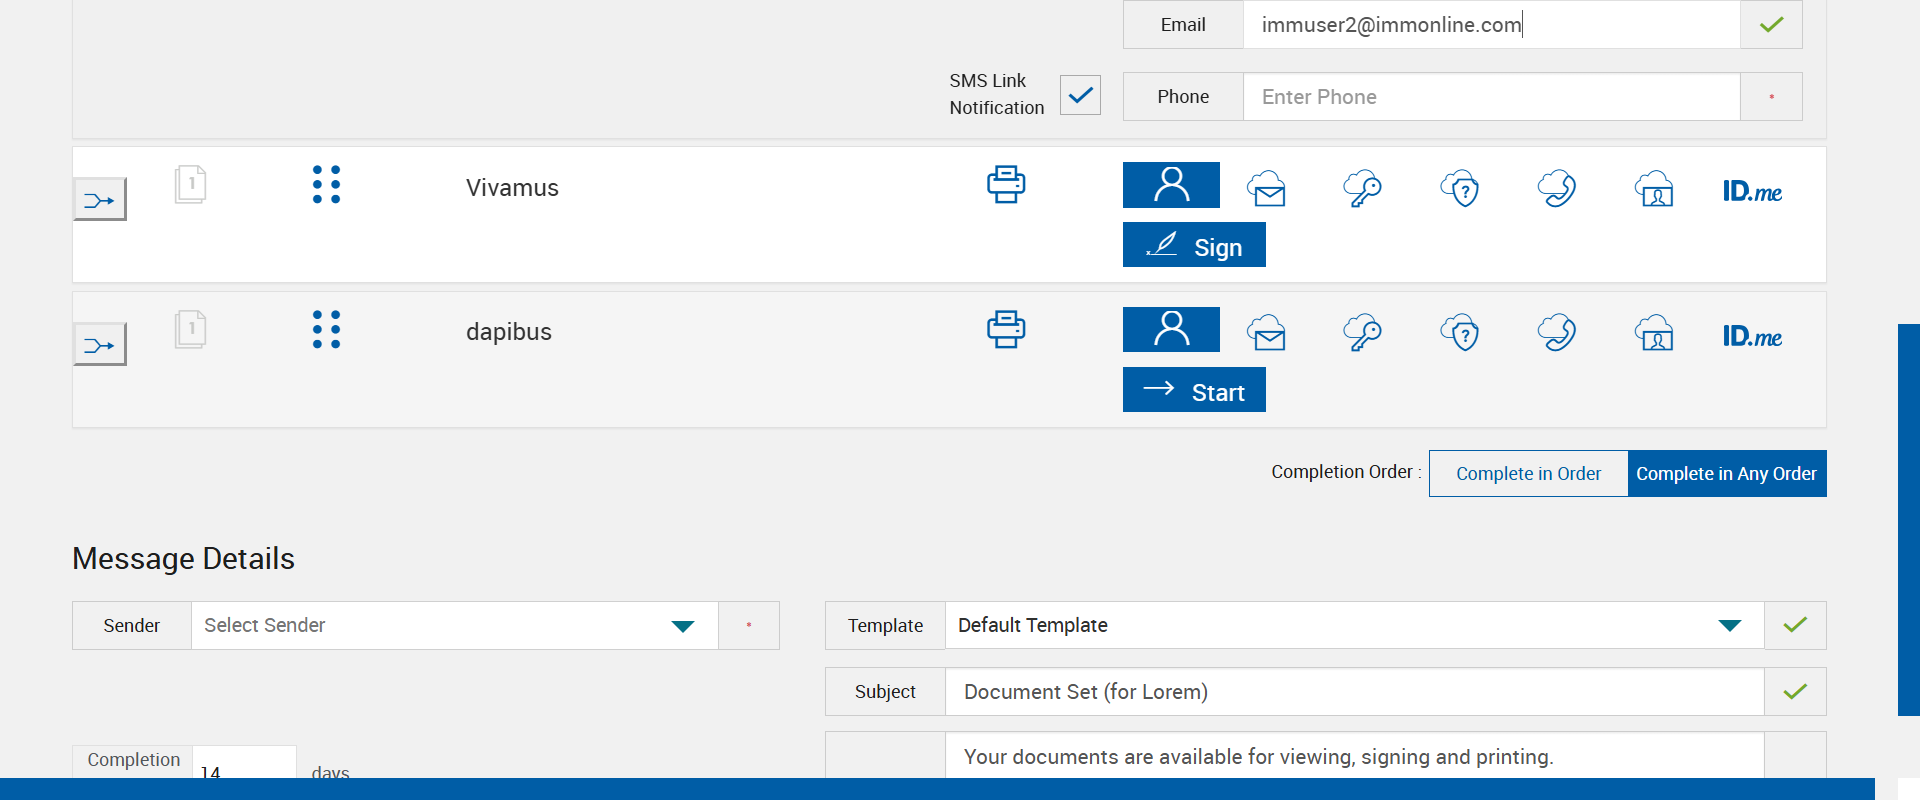Click the print icon in Vivamus row
1920x800 pixels.
coord(1006,185)
